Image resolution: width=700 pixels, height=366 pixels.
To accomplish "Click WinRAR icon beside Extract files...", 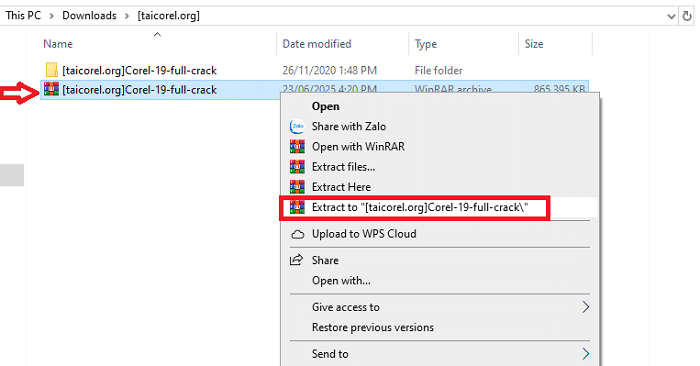I will (297, 167).
